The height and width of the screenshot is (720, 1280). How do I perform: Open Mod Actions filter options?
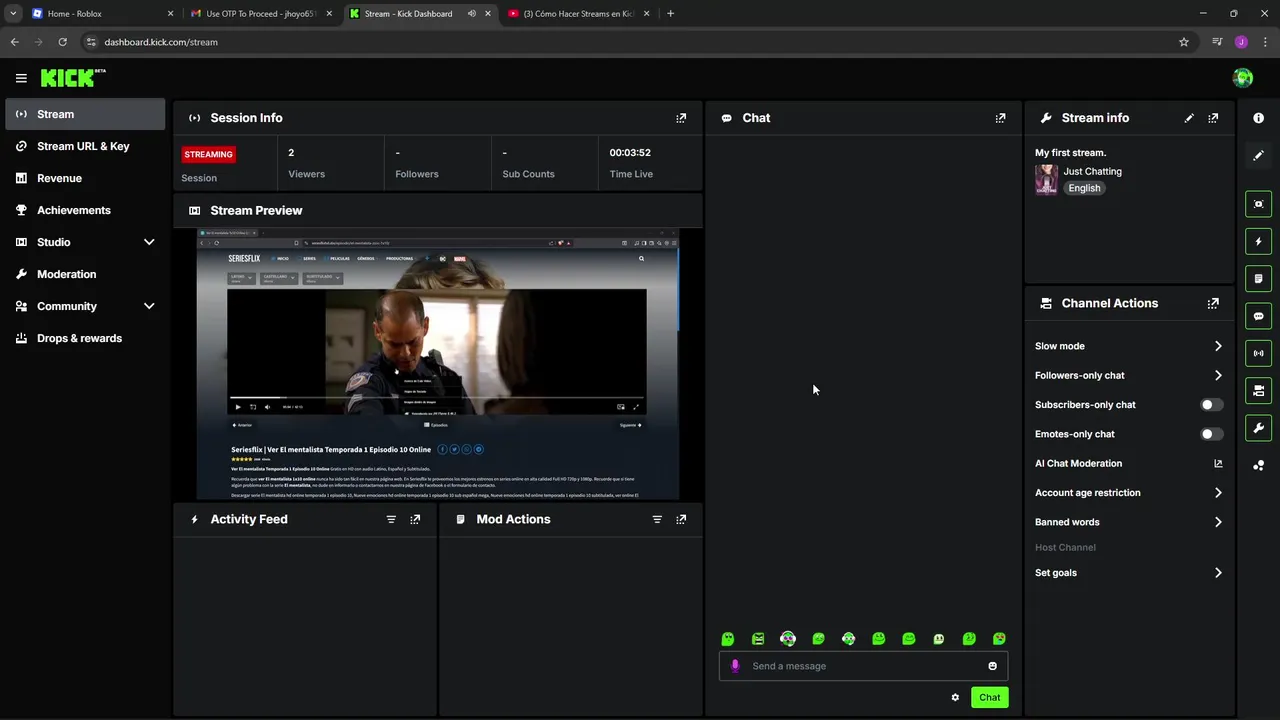pos(657,519)
